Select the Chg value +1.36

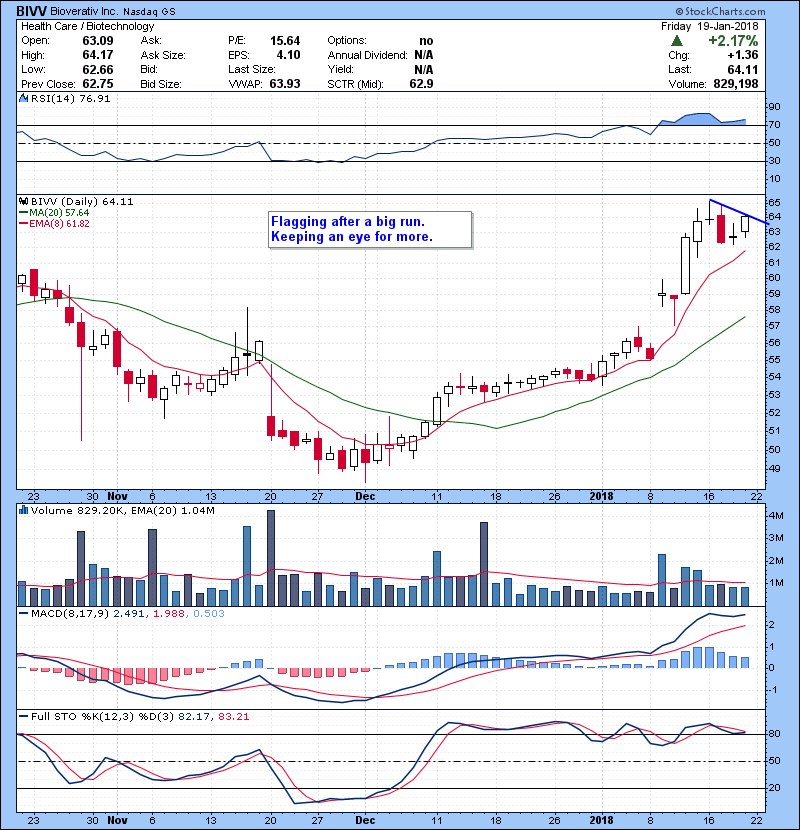pyautogui.click(x=742, y=55)
